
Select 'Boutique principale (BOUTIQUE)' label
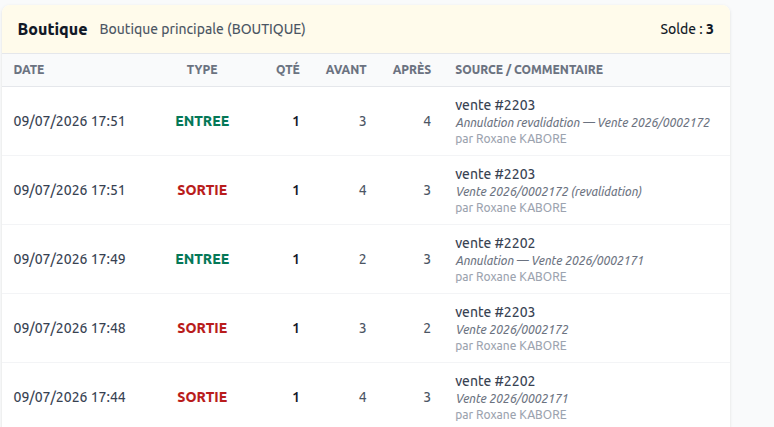(x=202, y=29)
